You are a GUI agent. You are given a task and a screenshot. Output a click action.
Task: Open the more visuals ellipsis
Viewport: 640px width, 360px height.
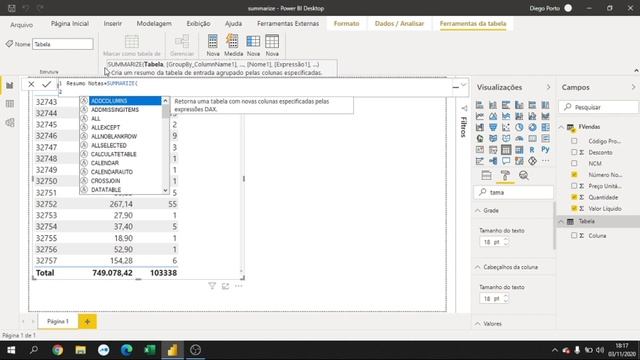pos(545,161)
